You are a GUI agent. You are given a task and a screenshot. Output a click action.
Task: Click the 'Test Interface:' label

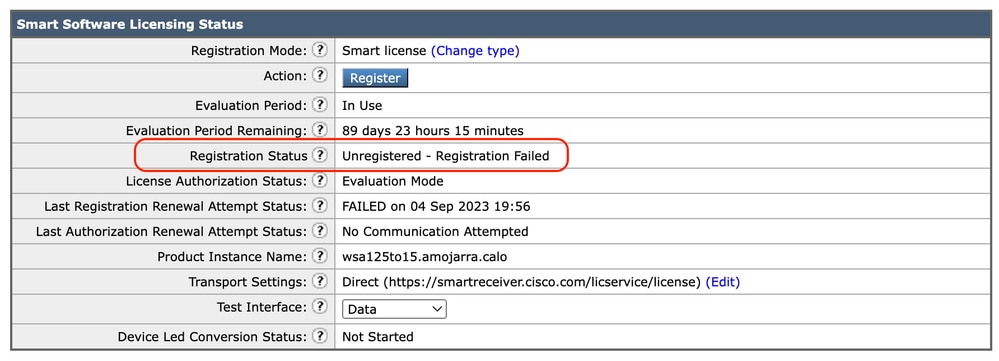click(x=262, y=308)
